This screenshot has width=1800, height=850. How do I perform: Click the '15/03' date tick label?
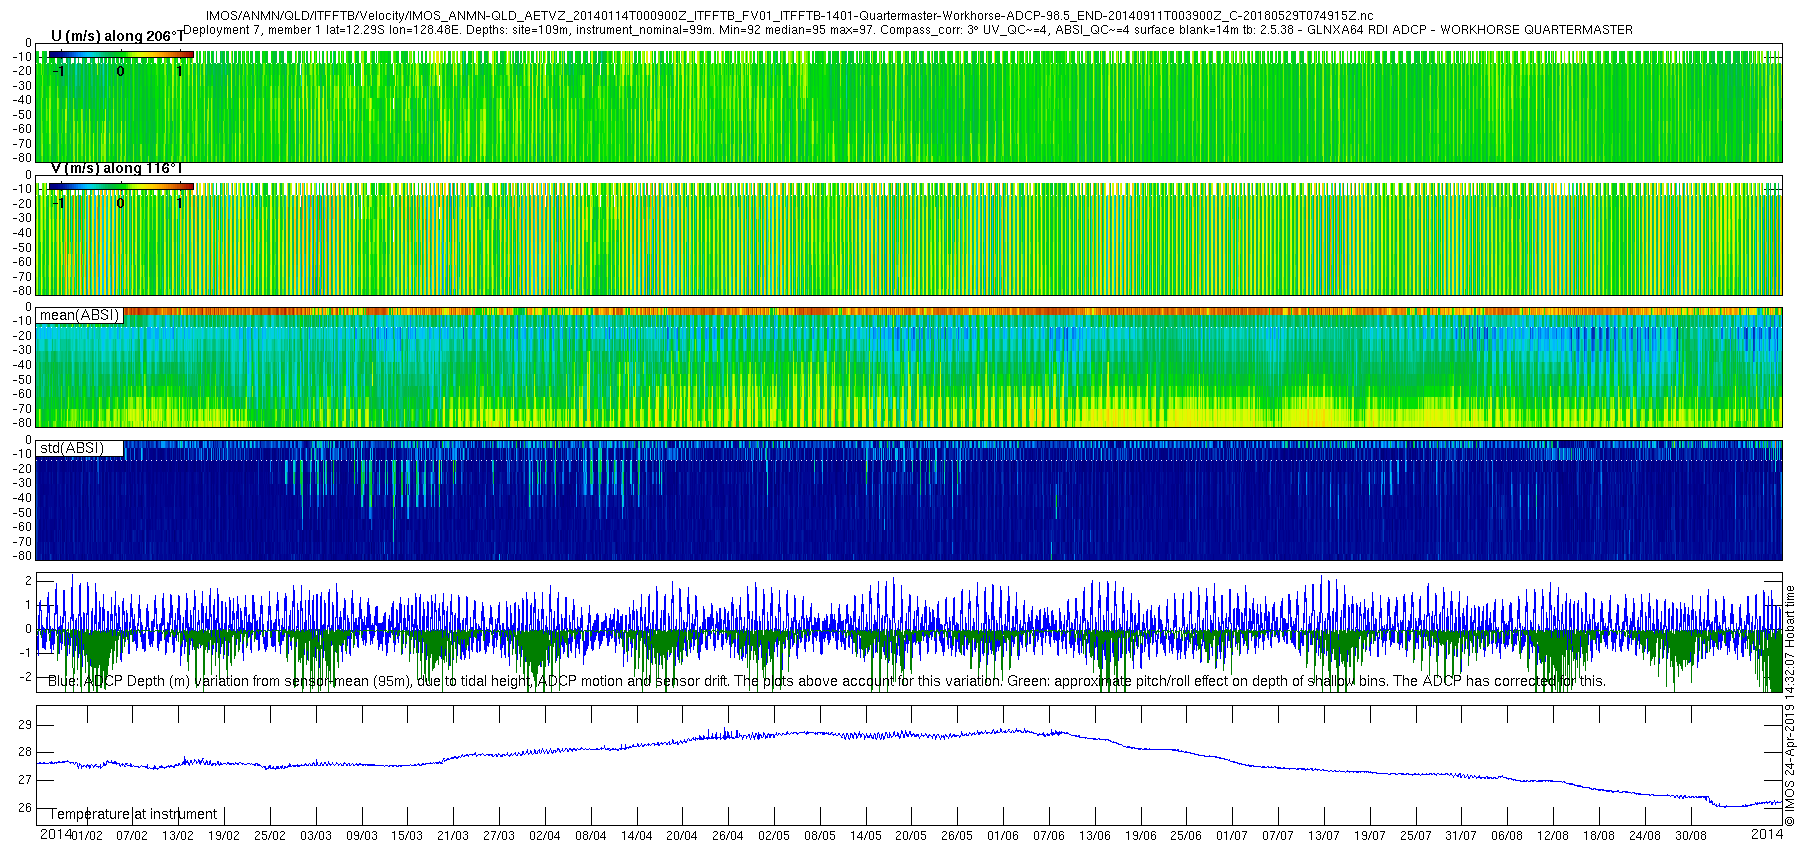point(407,836)
